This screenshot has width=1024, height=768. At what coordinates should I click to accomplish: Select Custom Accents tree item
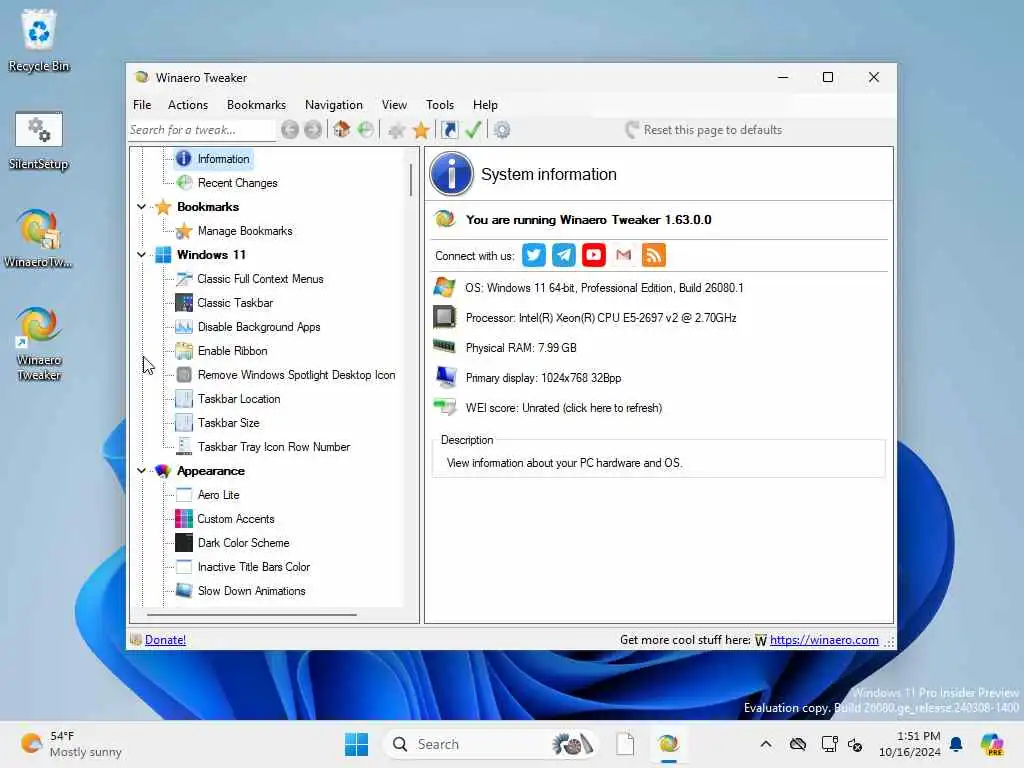pos(236,519)
